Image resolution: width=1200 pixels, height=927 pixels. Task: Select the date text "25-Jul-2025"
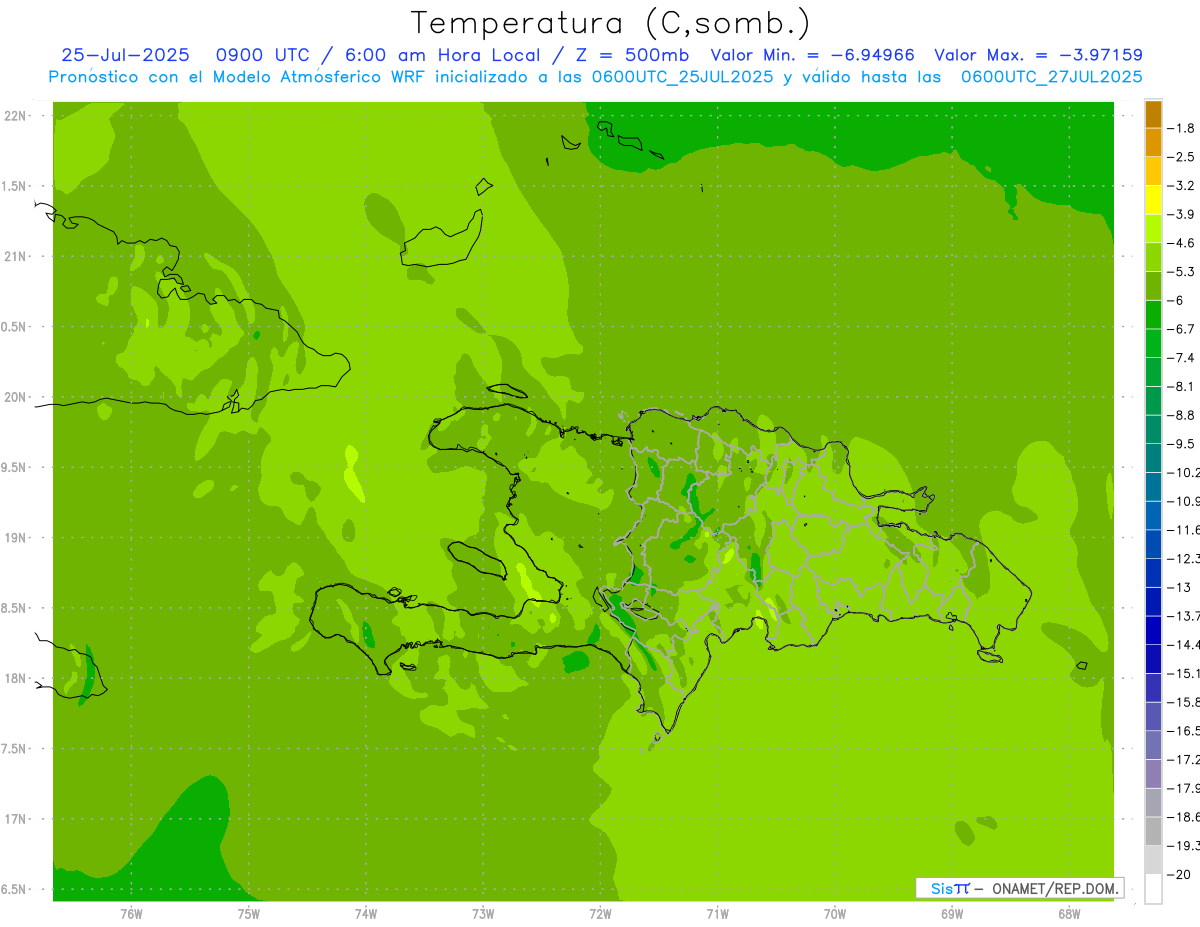125,56
